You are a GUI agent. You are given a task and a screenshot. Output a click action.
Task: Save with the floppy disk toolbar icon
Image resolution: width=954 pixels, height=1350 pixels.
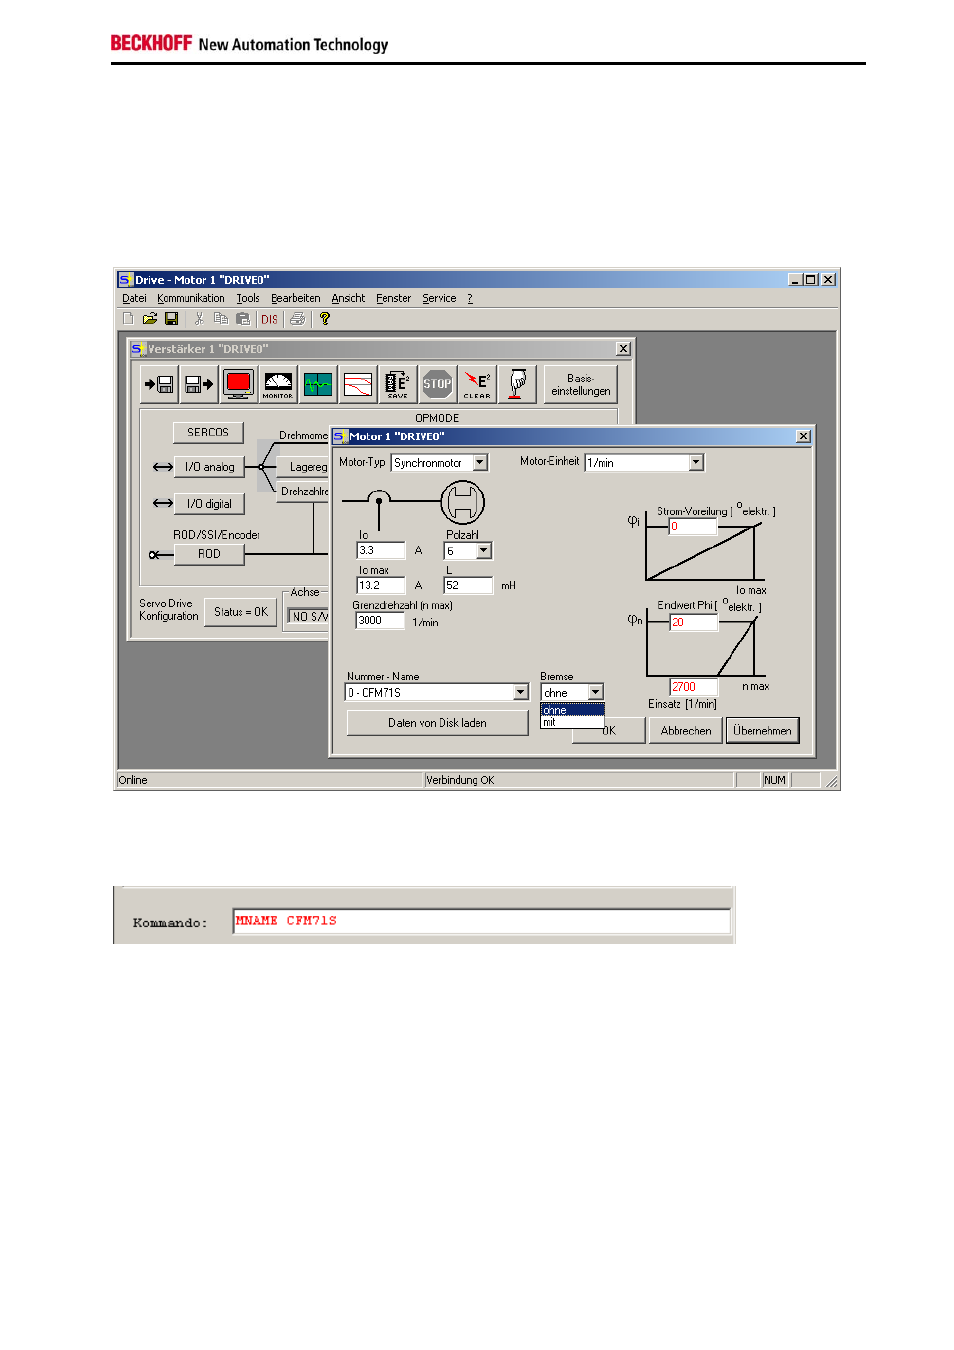click(172, 319)
